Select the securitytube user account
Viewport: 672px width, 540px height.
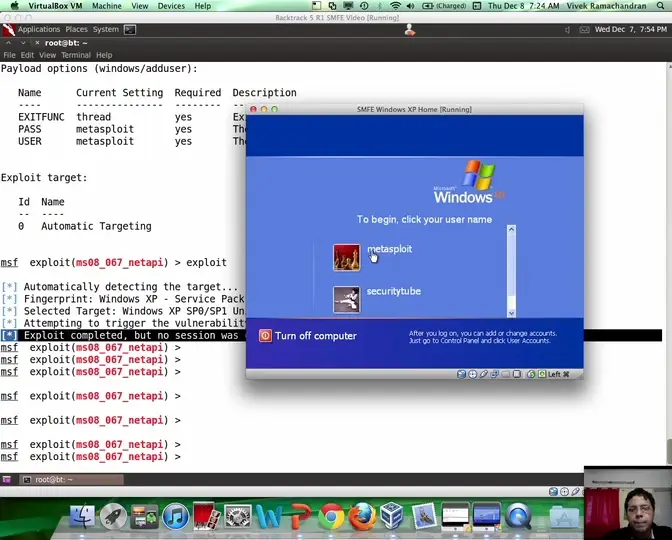tap(393, 291)
